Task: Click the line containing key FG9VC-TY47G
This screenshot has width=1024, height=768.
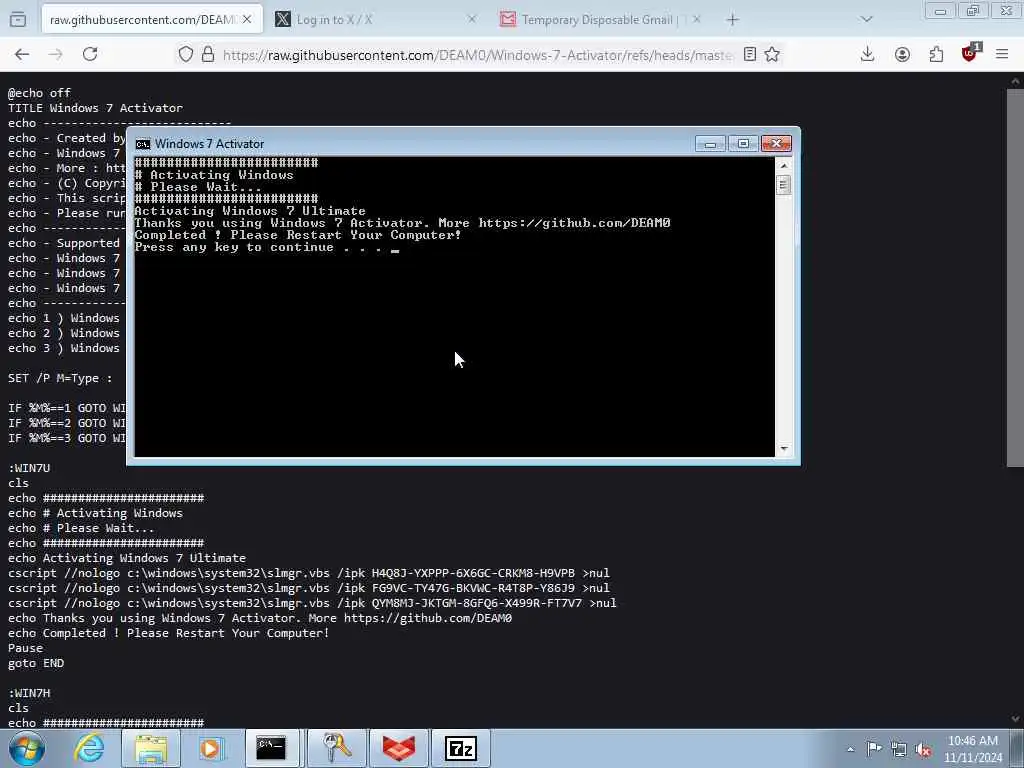Action: [308, 588]
